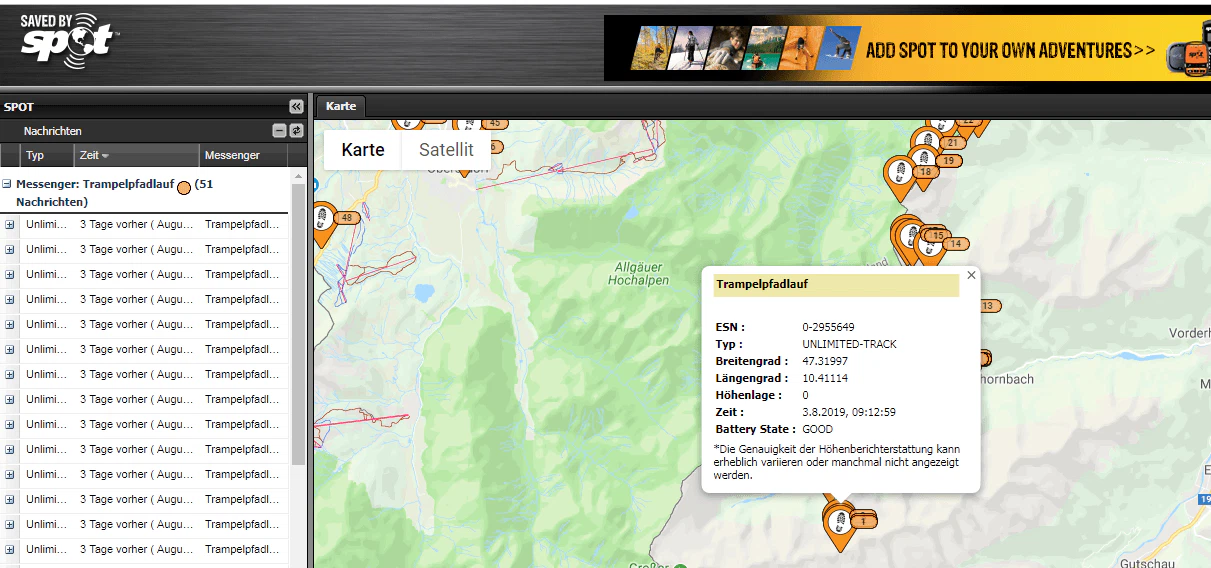The image size is (1211, 568).
Task: Select footprint marker number 18
Action: click(899, 174)
